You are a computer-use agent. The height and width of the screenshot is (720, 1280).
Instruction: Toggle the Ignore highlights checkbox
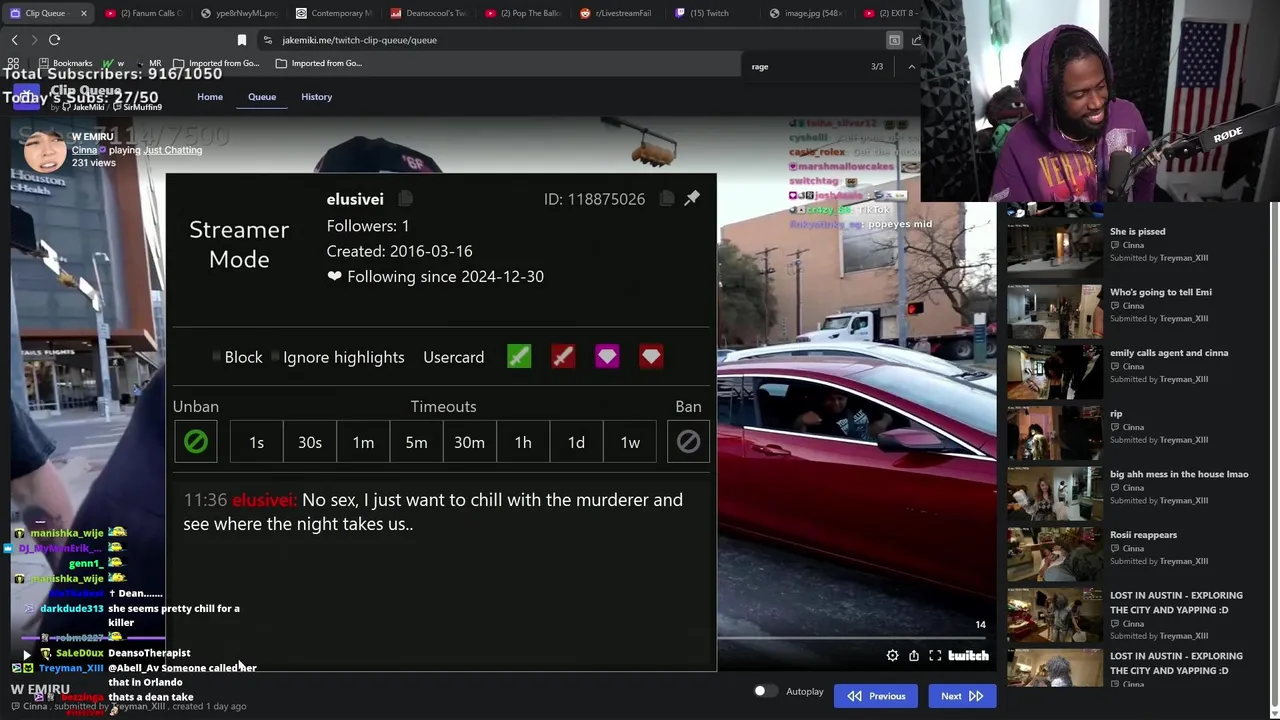[275, 357]
